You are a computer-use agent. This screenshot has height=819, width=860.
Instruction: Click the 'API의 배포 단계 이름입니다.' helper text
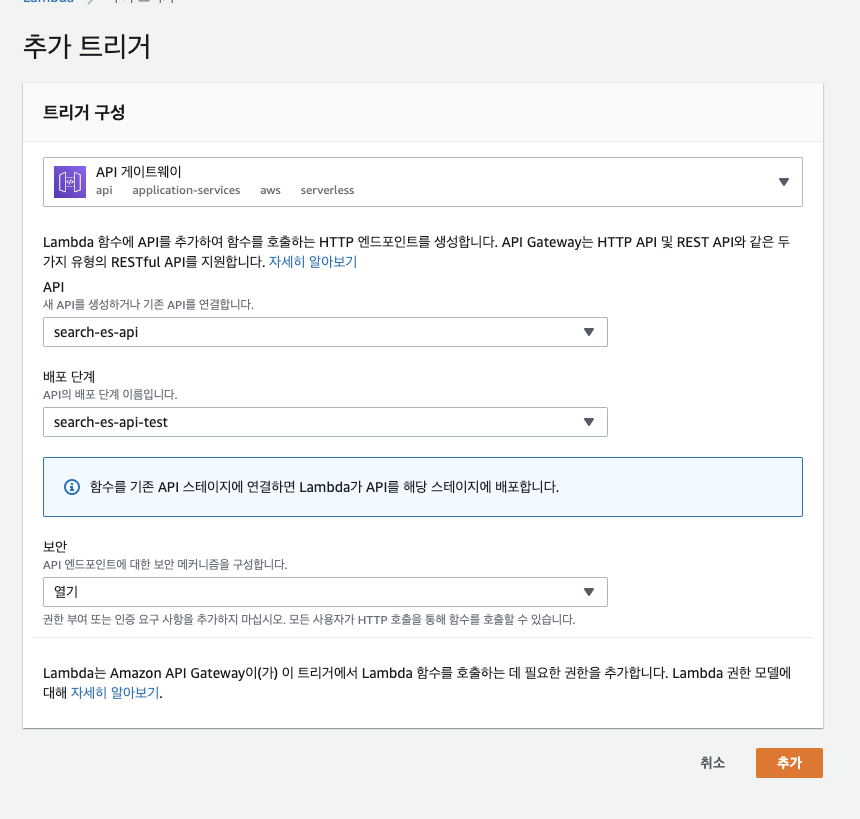pos(110,394)
